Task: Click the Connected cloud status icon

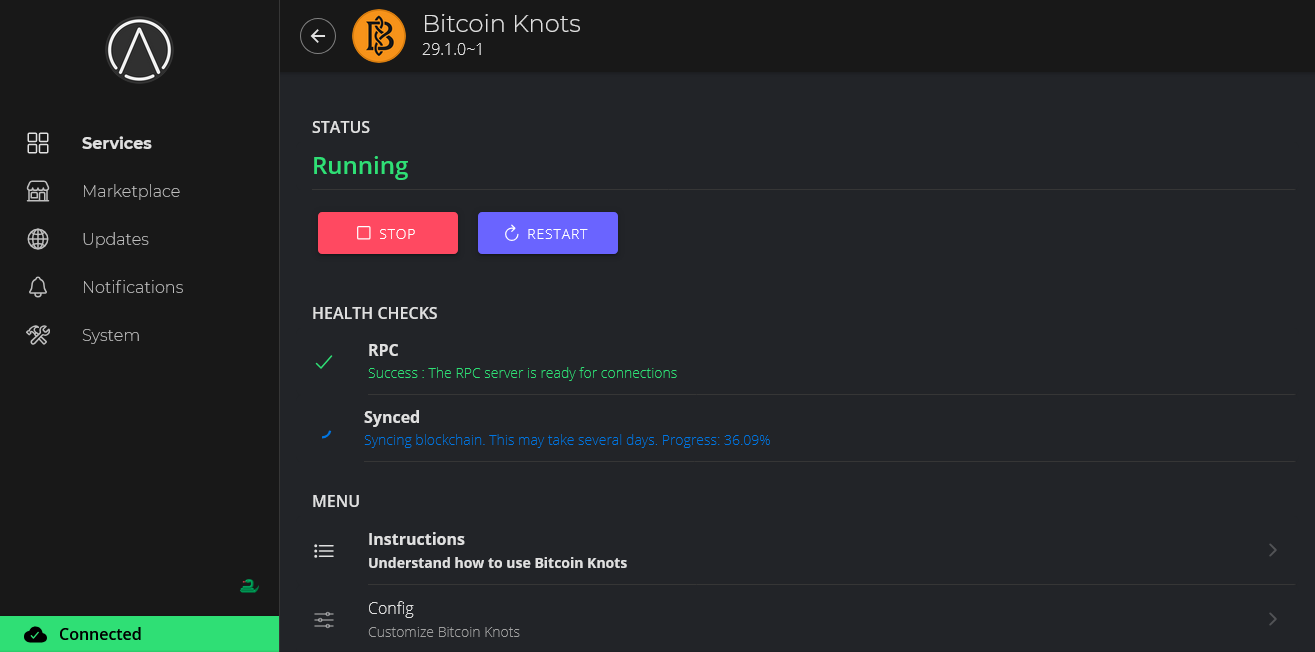Action: (x=36, y=634)
